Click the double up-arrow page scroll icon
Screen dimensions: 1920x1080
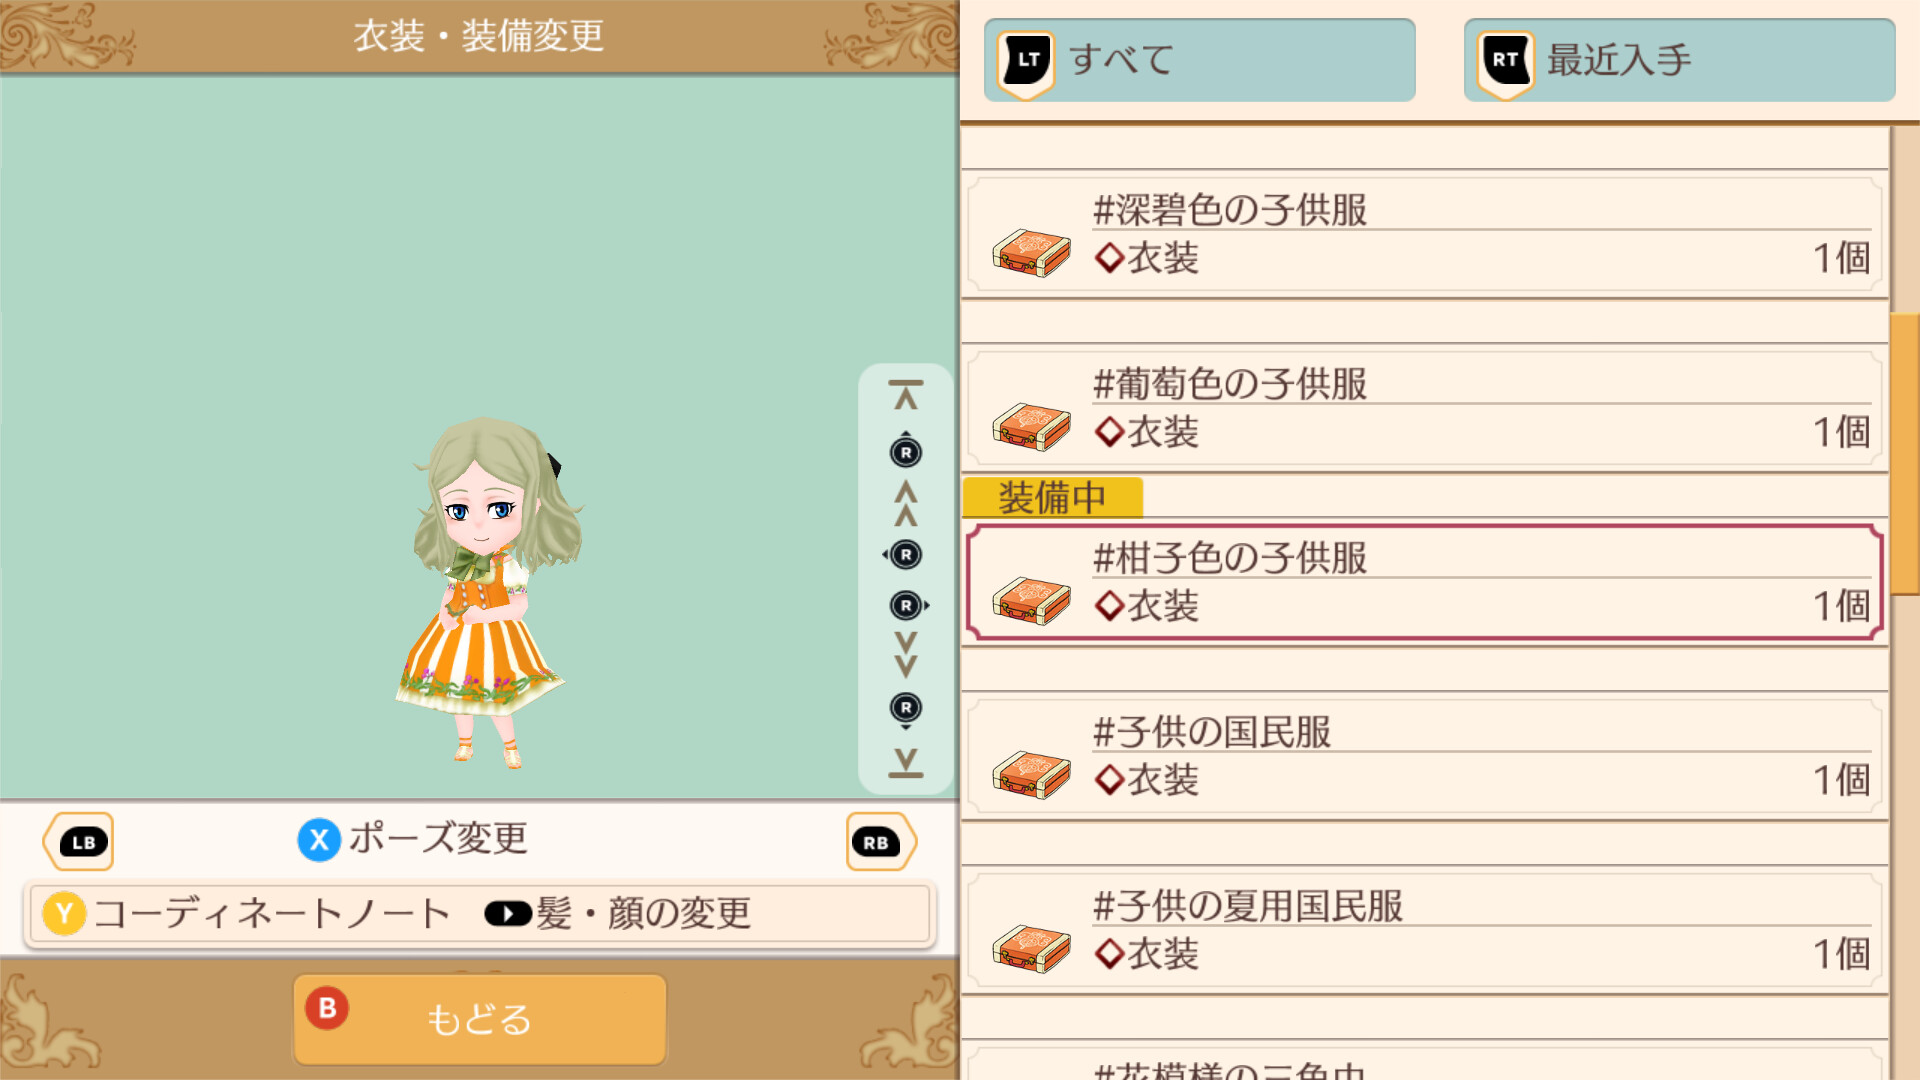tap(906, 503)
